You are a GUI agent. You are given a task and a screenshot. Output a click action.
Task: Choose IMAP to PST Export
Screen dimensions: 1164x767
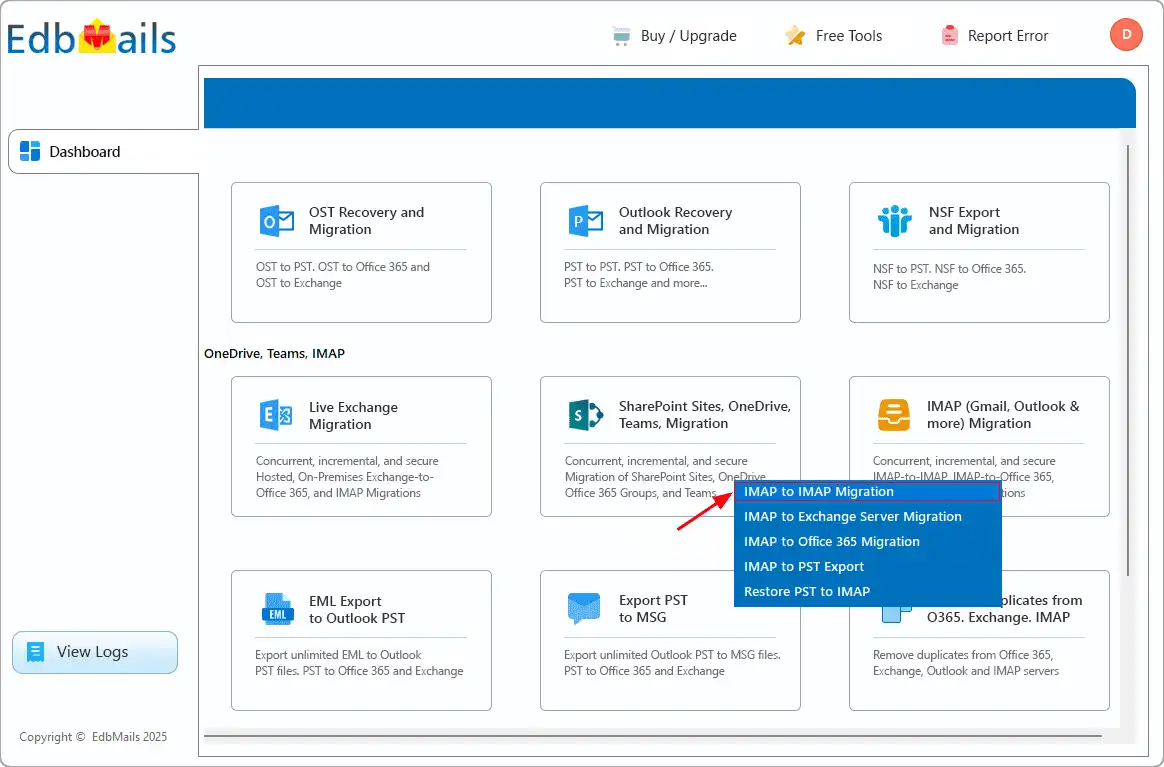coord(867,567)
